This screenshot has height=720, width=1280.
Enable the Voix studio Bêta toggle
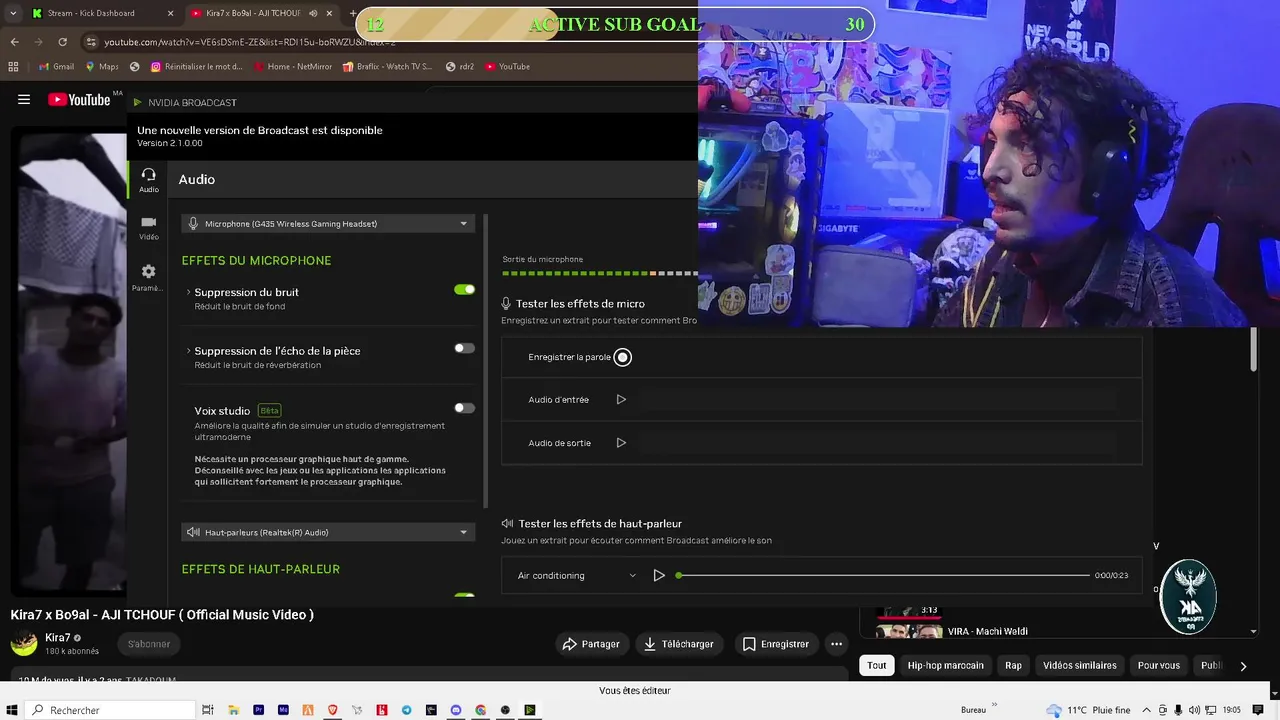click(x=464, y=408)
